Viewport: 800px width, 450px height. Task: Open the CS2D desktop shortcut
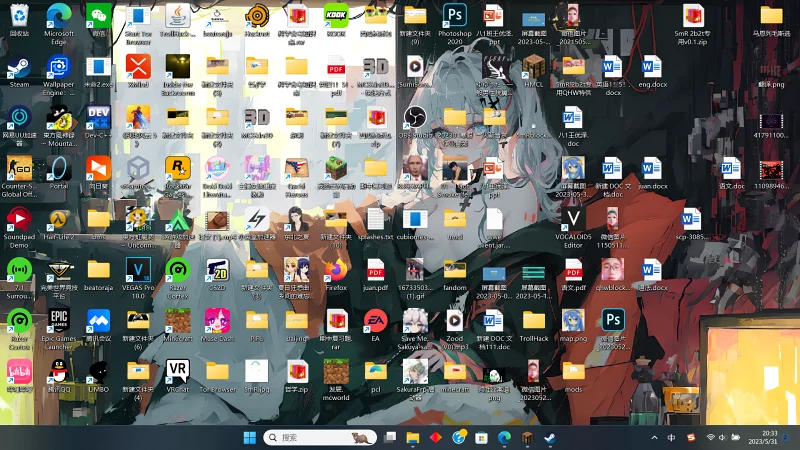[x=217, y=275]
